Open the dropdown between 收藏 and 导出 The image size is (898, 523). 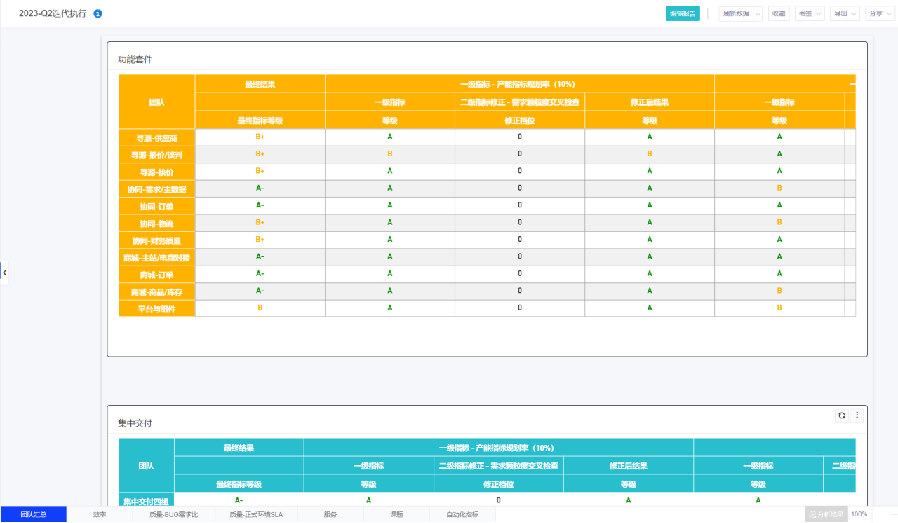click(809, 14)
